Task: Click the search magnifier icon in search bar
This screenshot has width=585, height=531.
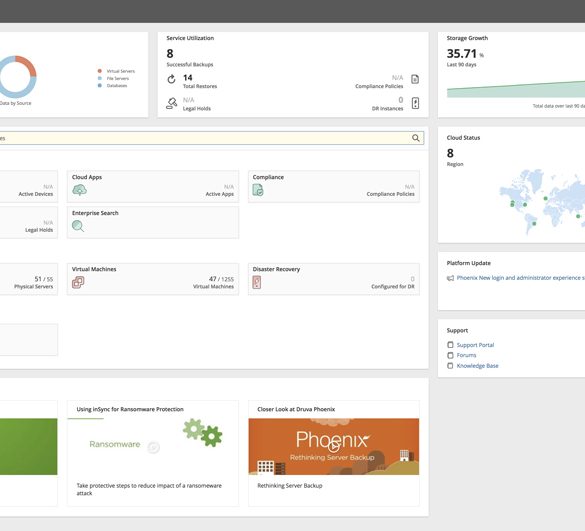Action: tap(416, 138)
